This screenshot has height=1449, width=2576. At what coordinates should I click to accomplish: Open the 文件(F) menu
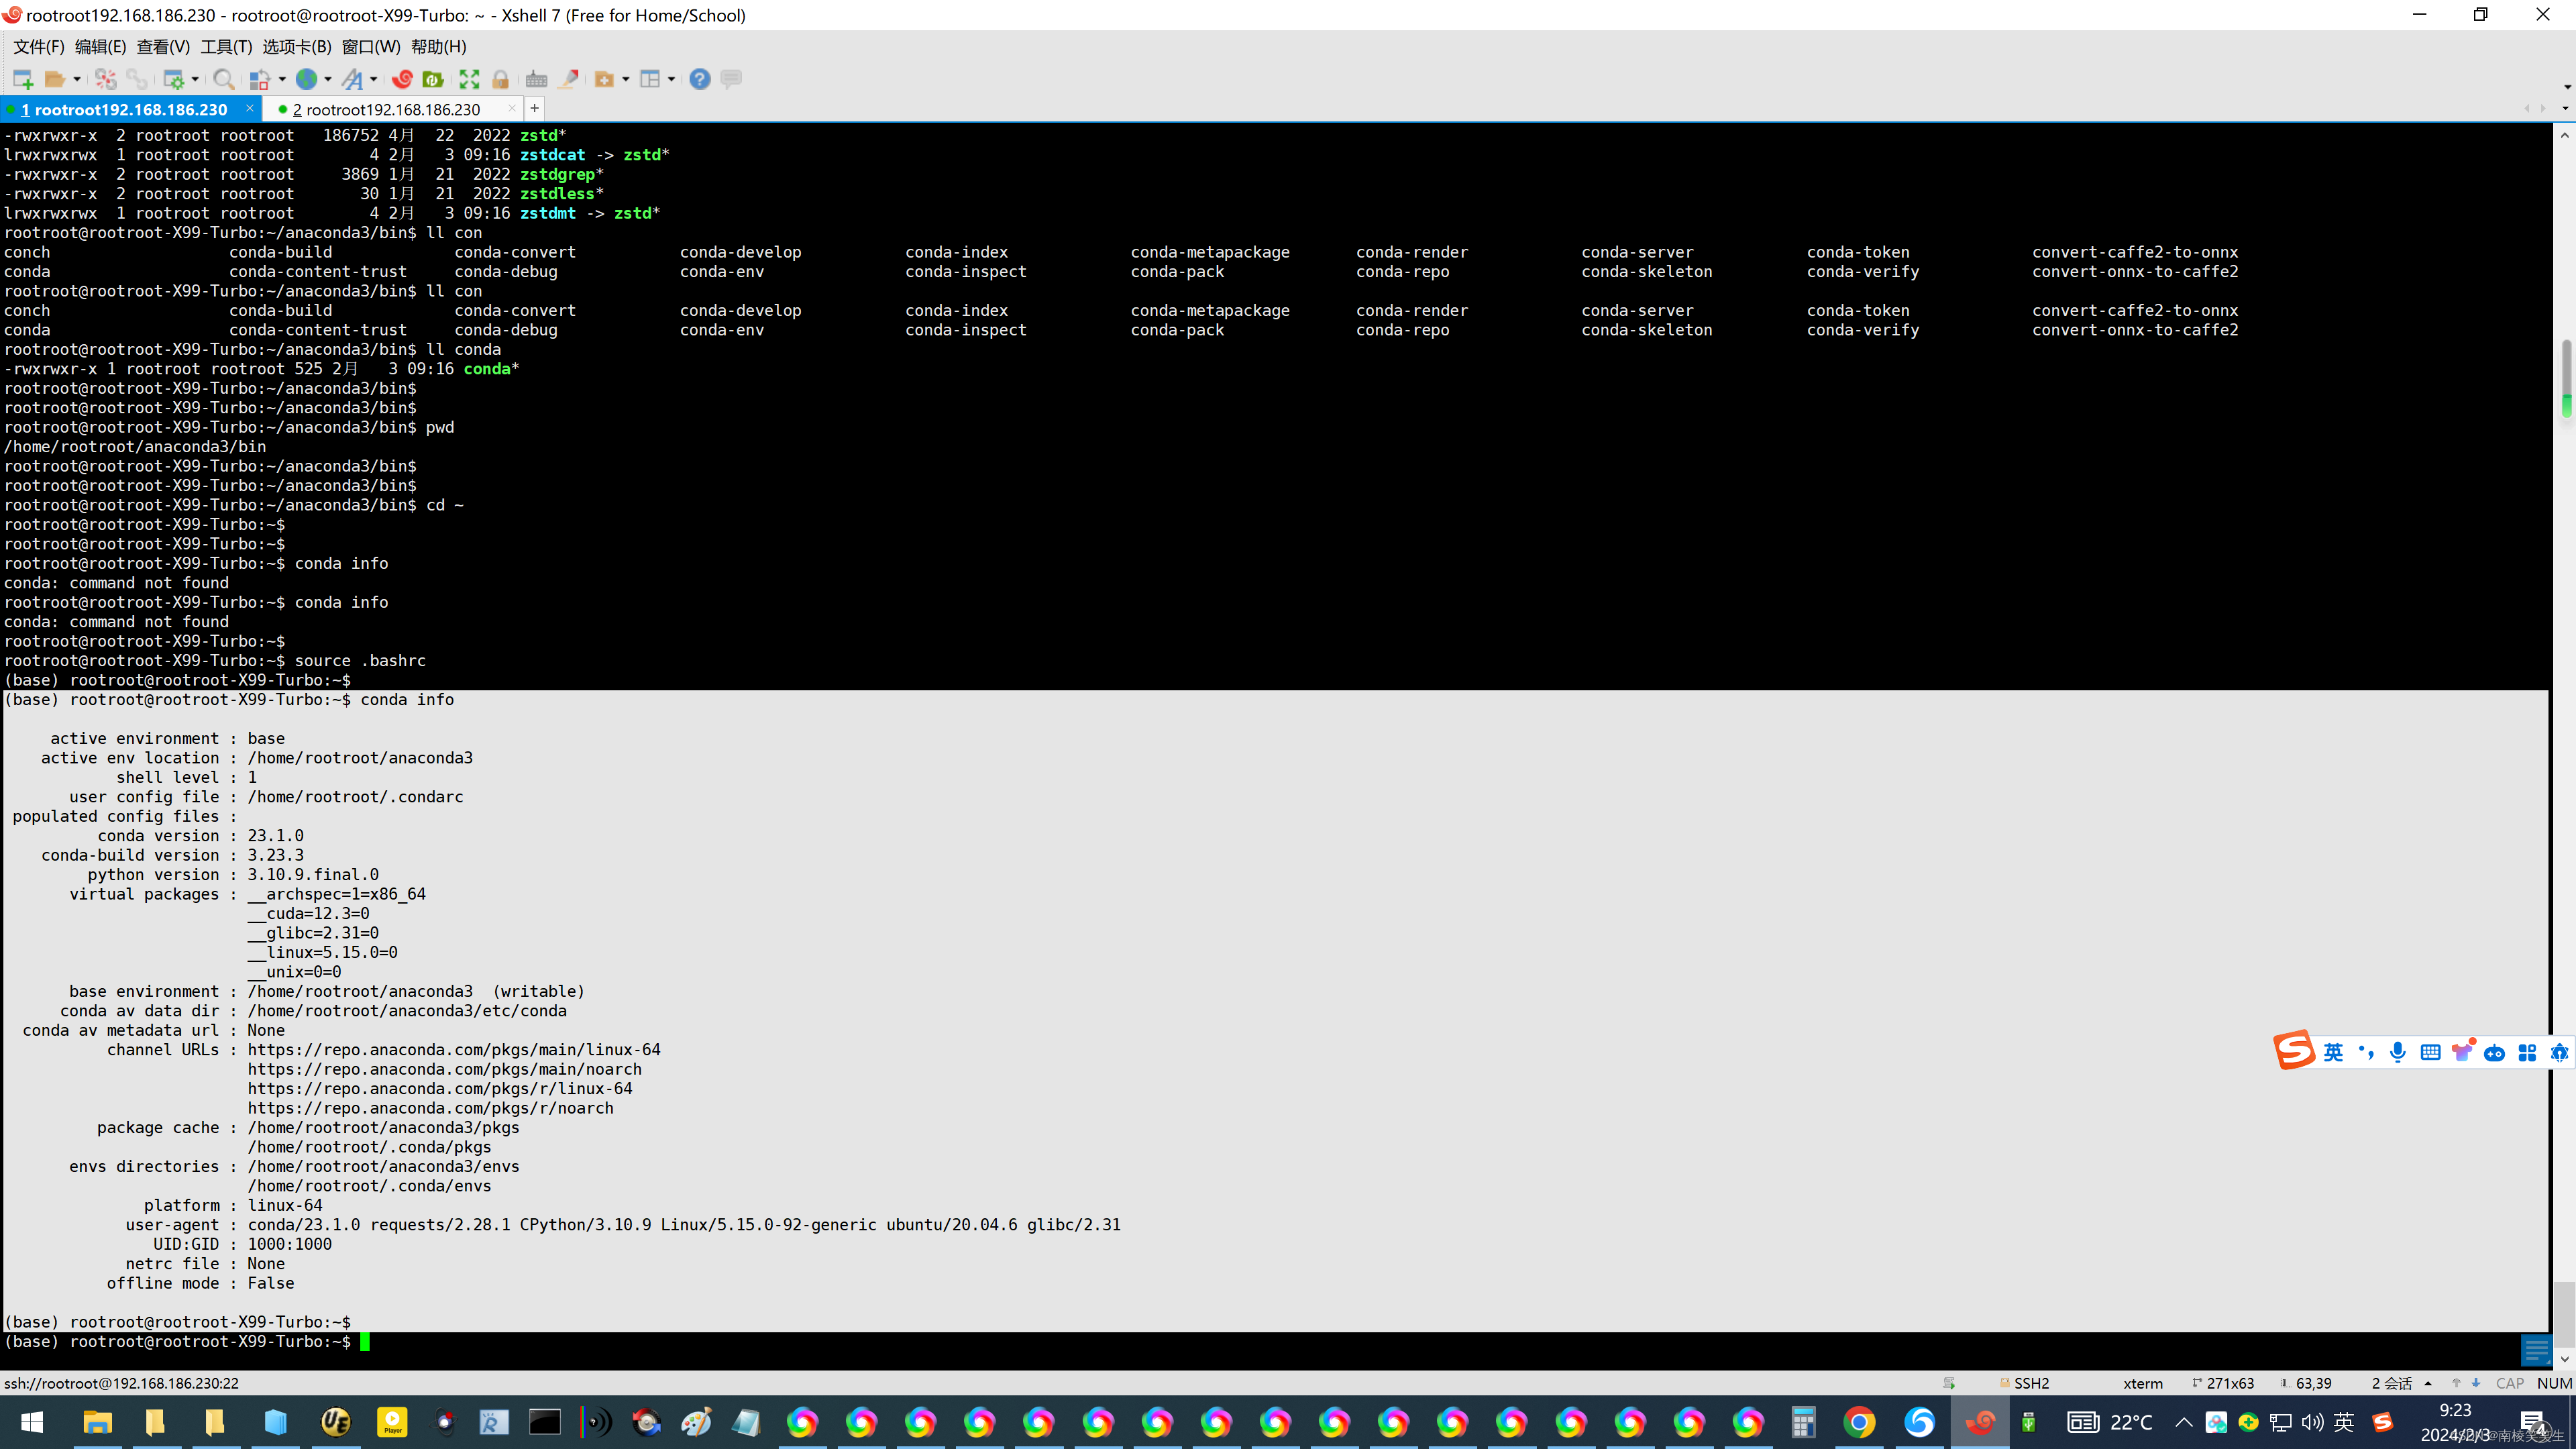tap(38, 47)
